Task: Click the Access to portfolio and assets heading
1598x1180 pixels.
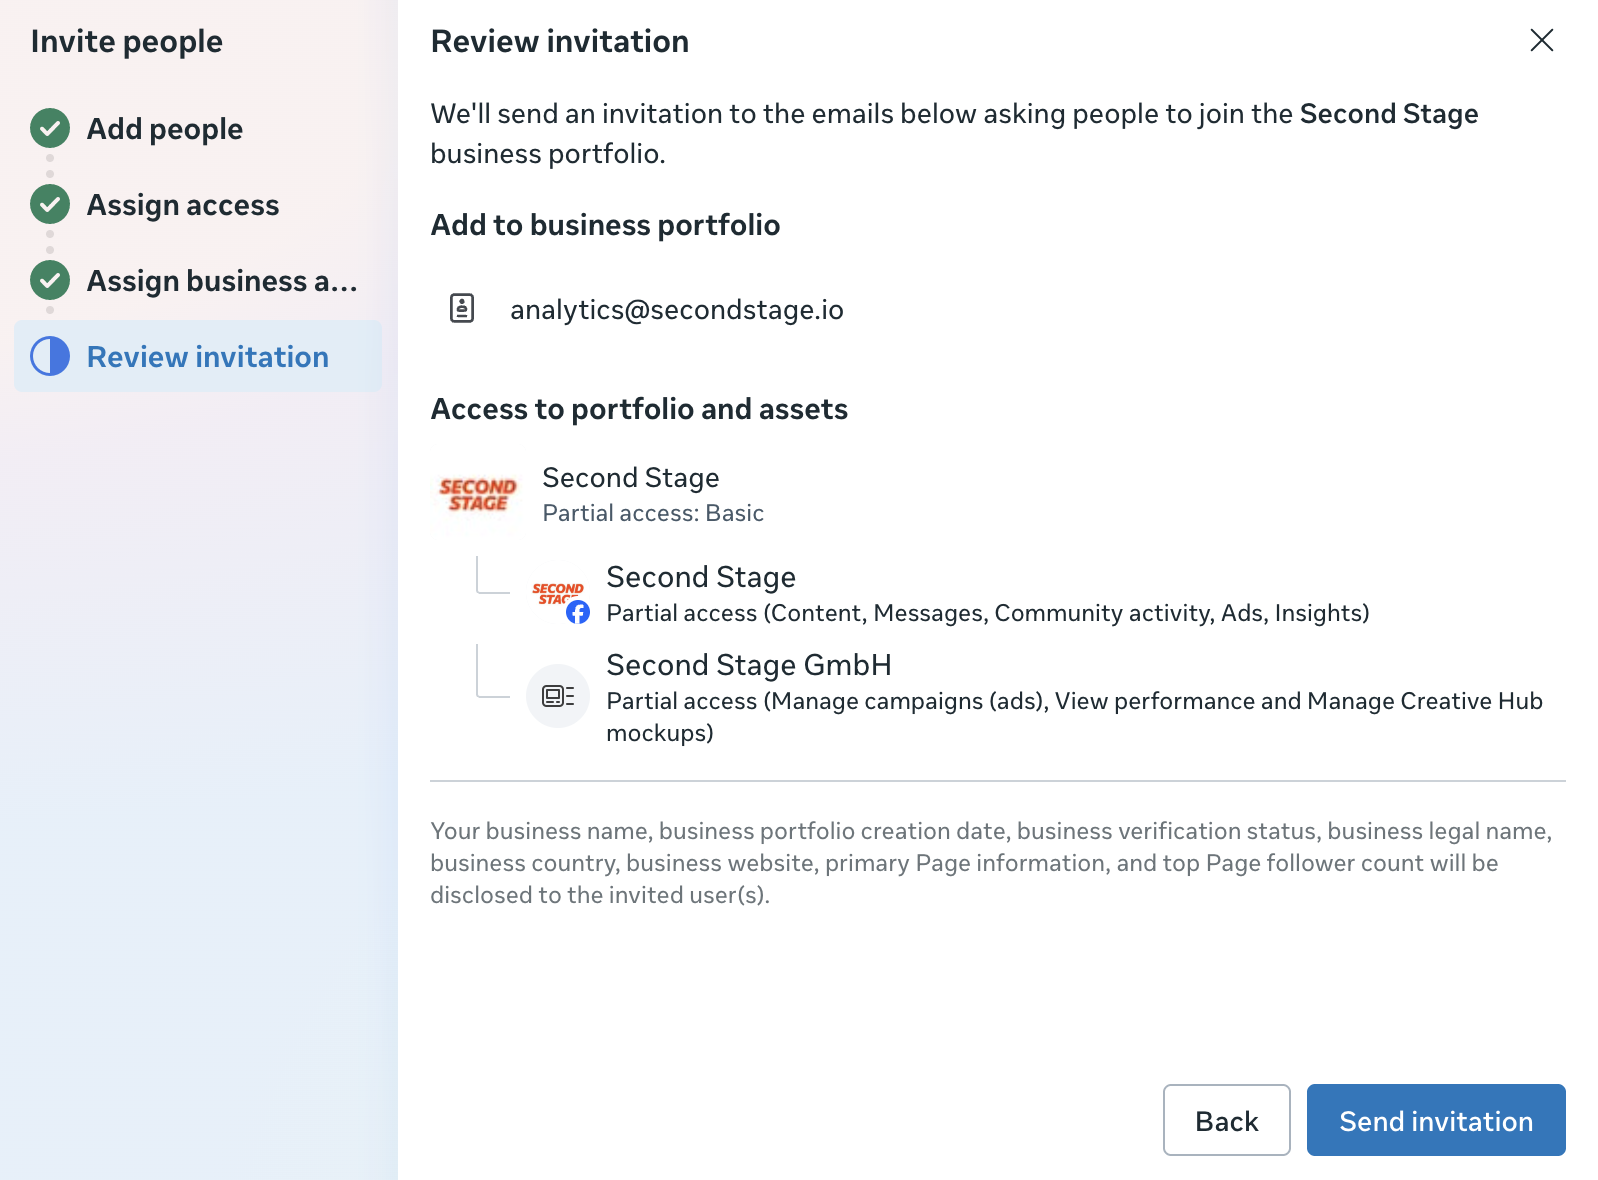Action: tap(639, 409)
